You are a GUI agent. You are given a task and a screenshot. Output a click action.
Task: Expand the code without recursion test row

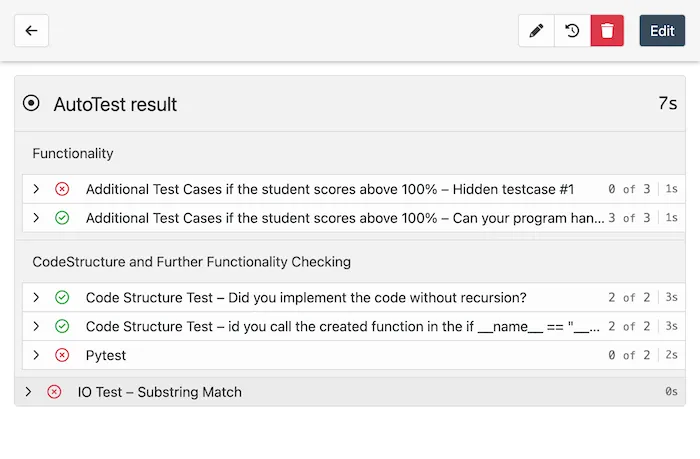(x=36, y=298)
